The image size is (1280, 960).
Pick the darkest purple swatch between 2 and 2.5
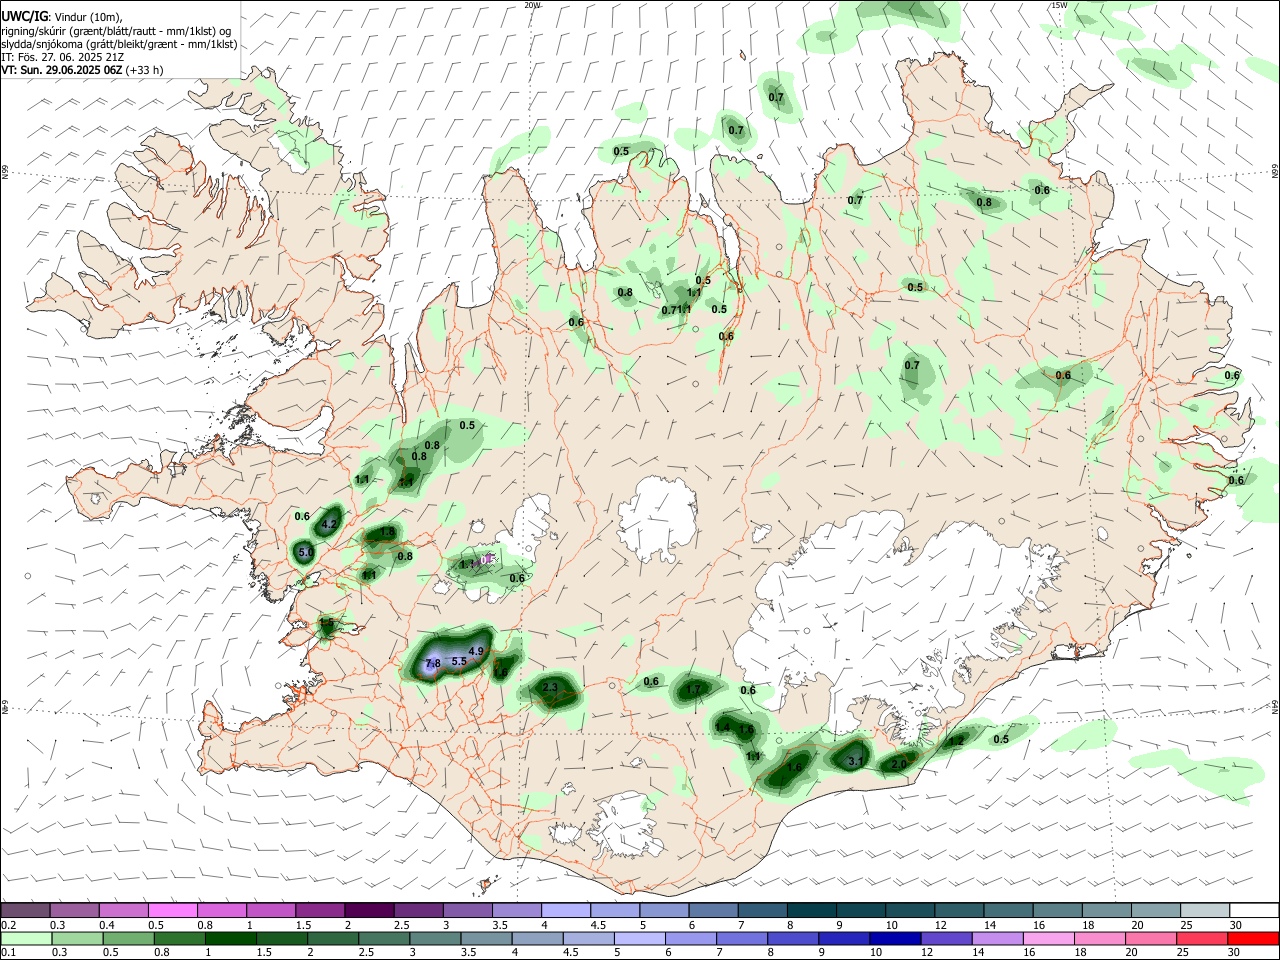click(x=369, y=911)
